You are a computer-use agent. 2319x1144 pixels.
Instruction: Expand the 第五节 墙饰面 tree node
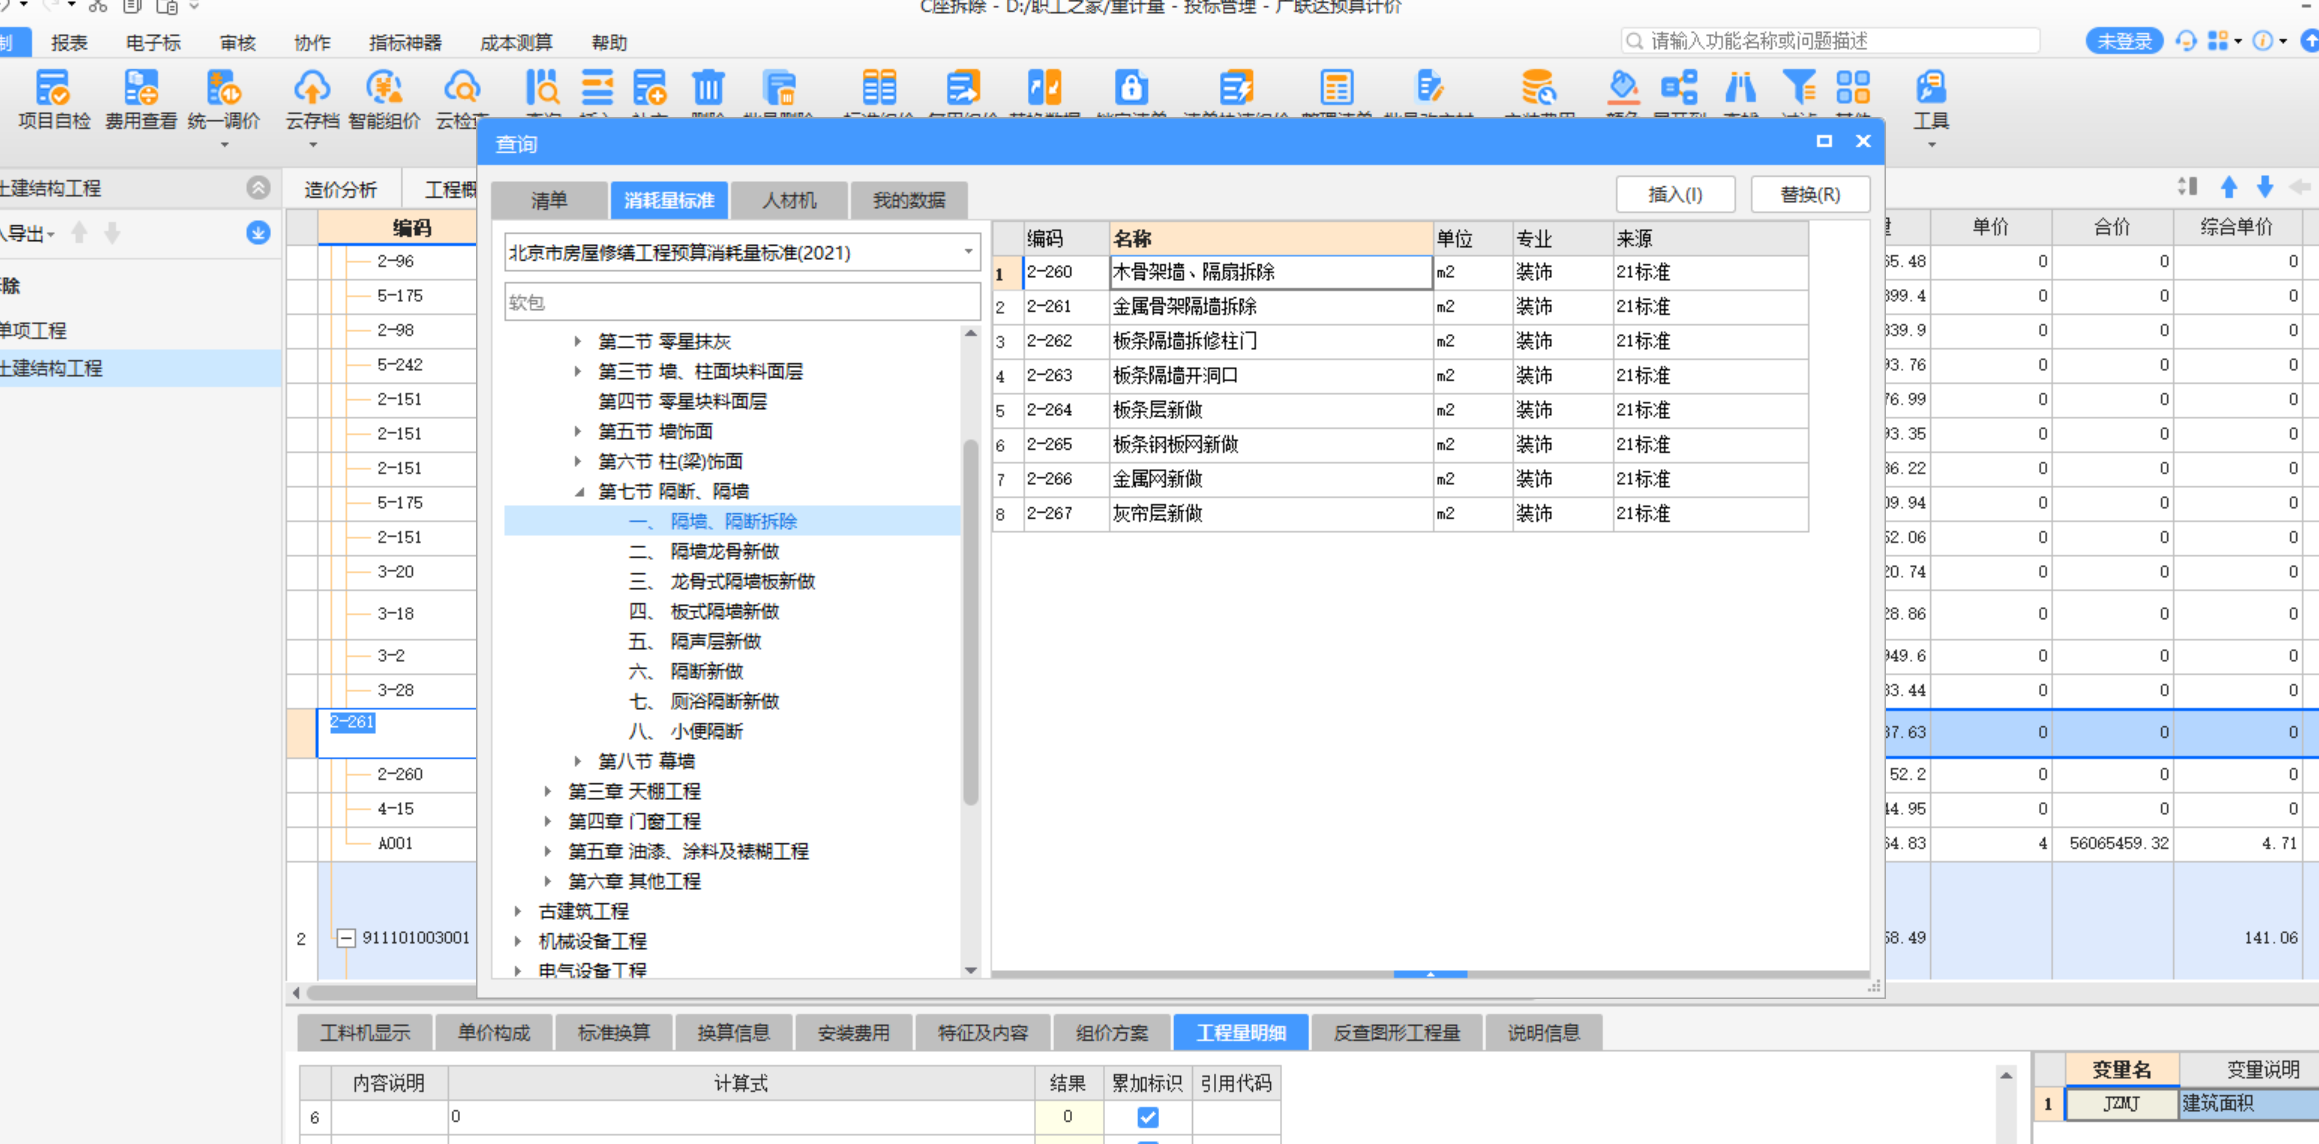point(578,432)
